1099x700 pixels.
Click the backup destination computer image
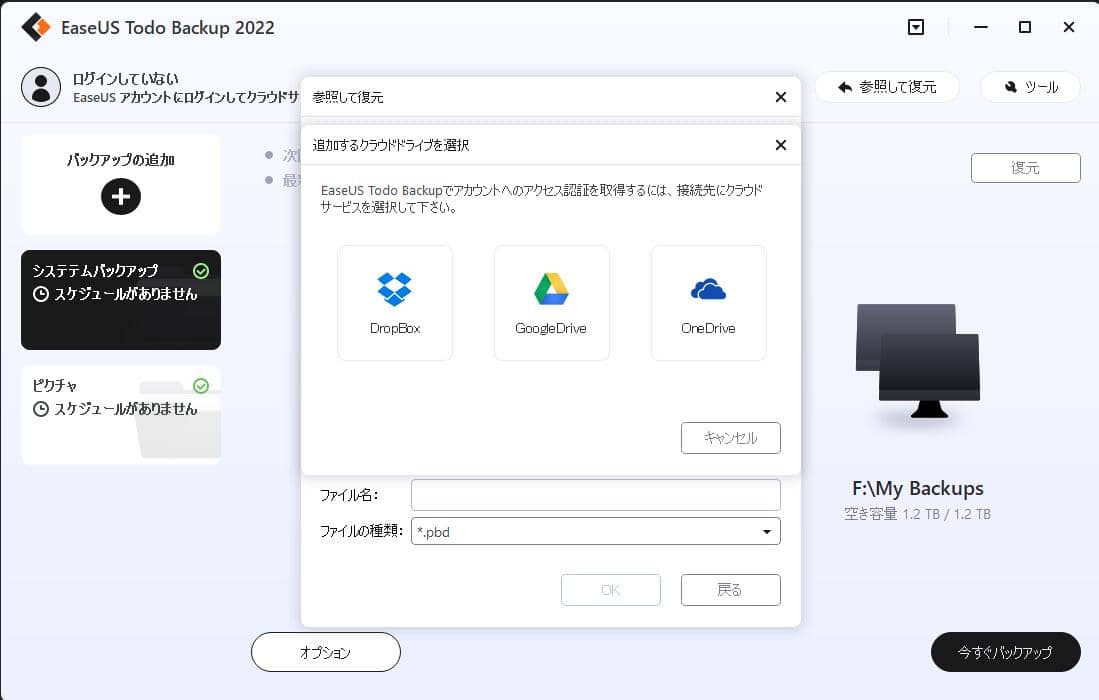pos(917,362)
